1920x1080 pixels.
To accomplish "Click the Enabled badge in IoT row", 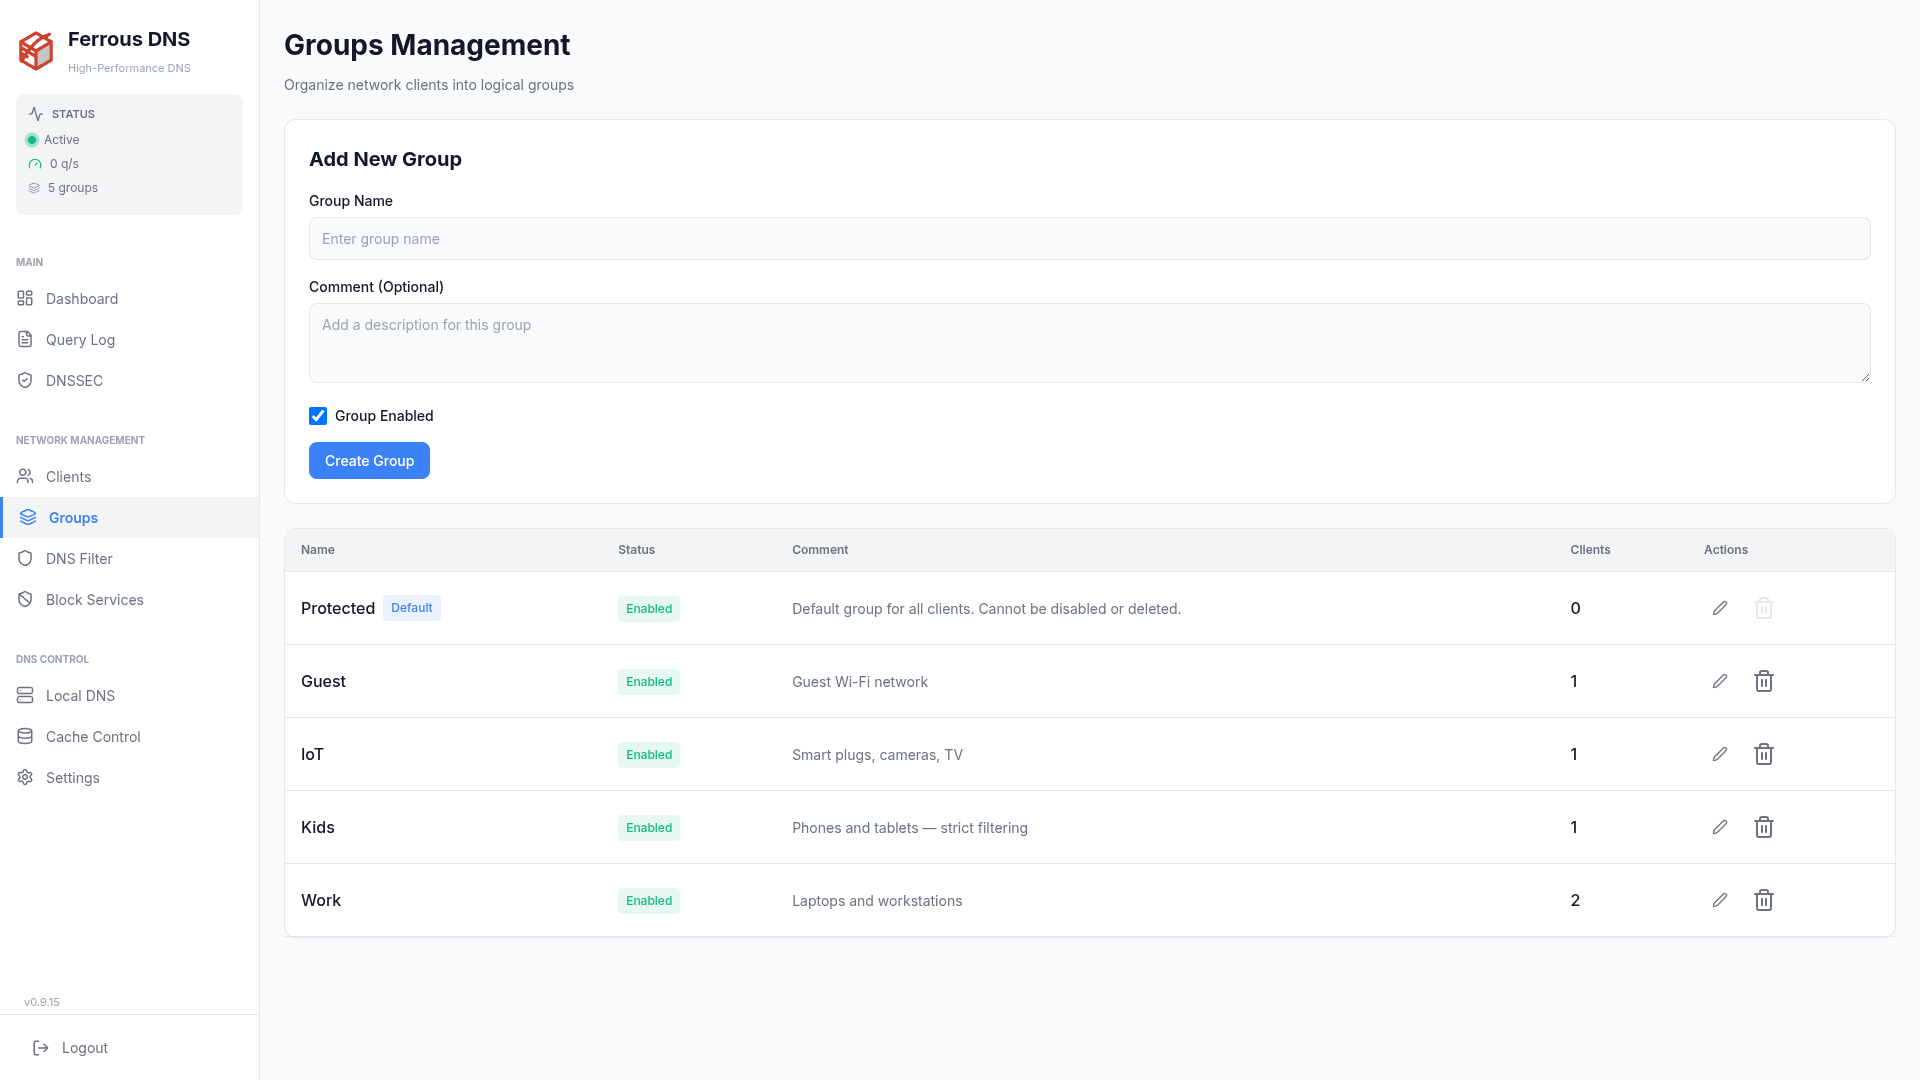I will (x=649, y=755).
